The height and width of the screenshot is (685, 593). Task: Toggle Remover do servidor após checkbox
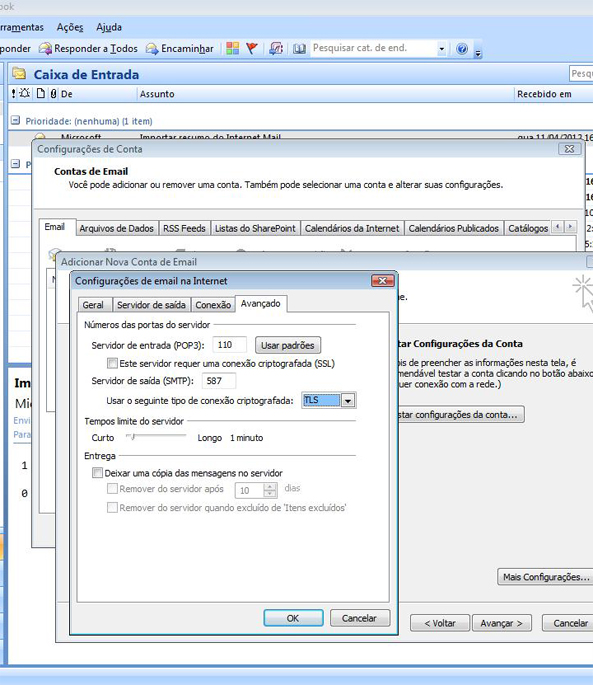112,488
